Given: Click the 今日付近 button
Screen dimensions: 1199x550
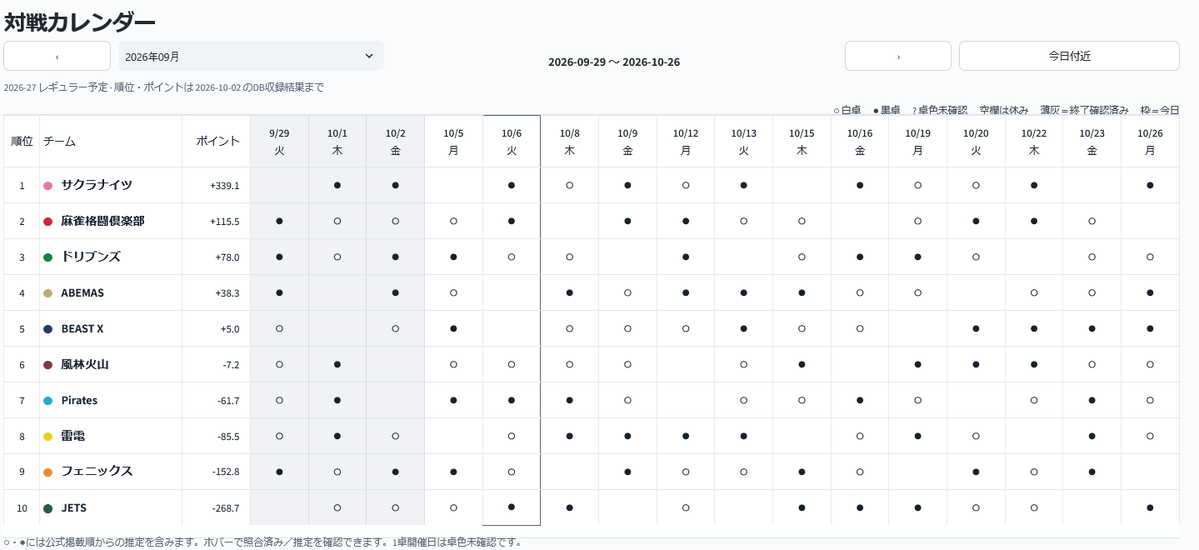Looking at the screenshot, I should click(1069, 56).
